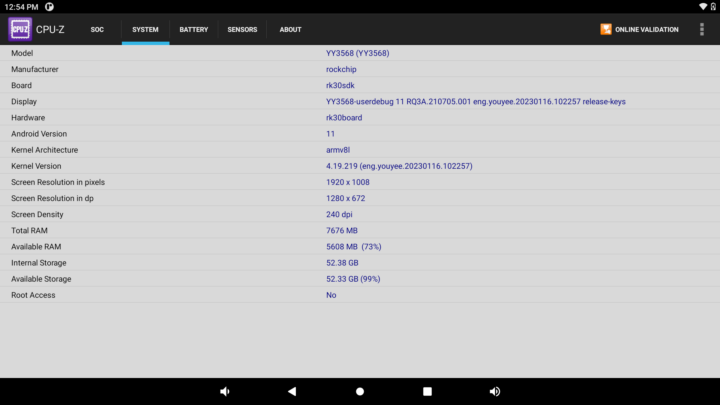Viewport: 720px width, 405px height.
Task: Click the Hardware label
Action: tap(28, 118)
